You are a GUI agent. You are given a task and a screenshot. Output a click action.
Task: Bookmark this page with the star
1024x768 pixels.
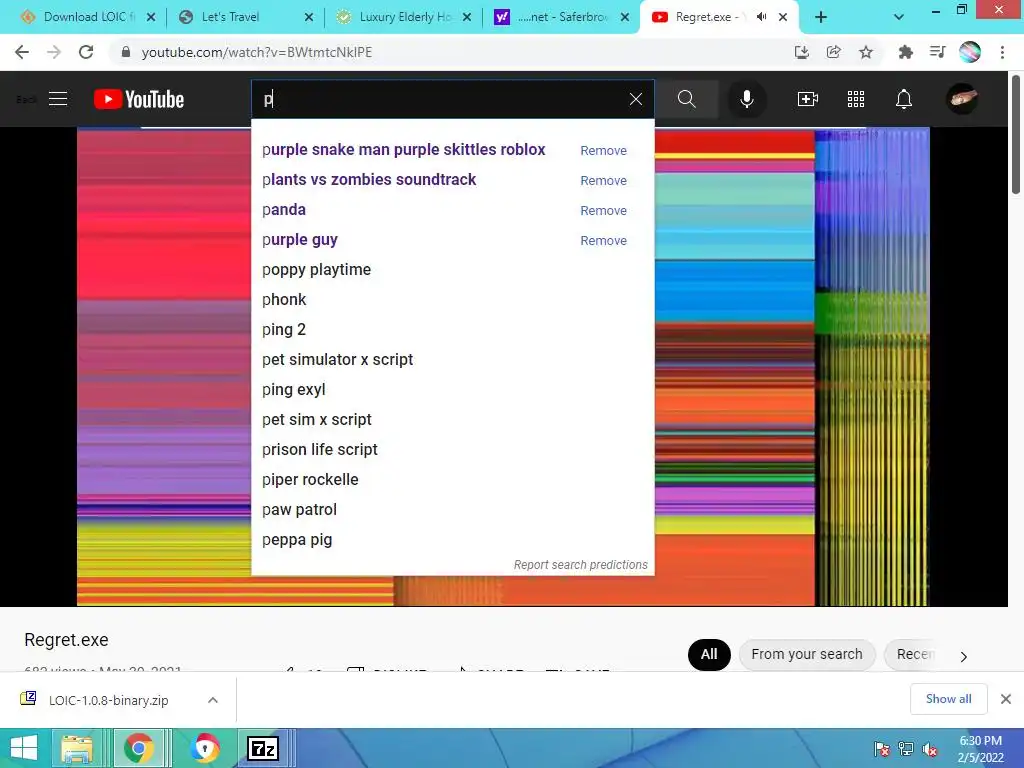(866, 52)
